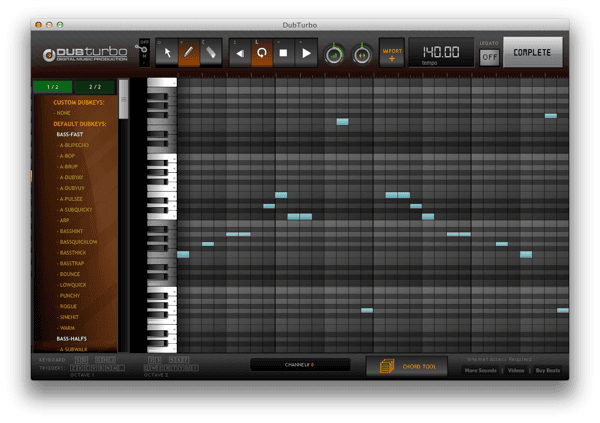The image size is (600, 423).
Task: Toggle the snap OFF switch near logo
Action: coord(144,53)
